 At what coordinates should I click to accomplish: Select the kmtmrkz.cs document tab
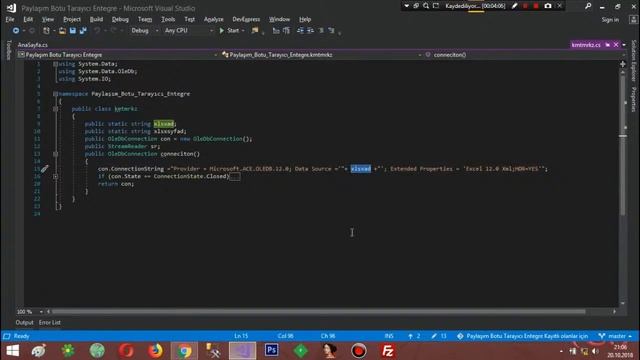pos(586,45)
